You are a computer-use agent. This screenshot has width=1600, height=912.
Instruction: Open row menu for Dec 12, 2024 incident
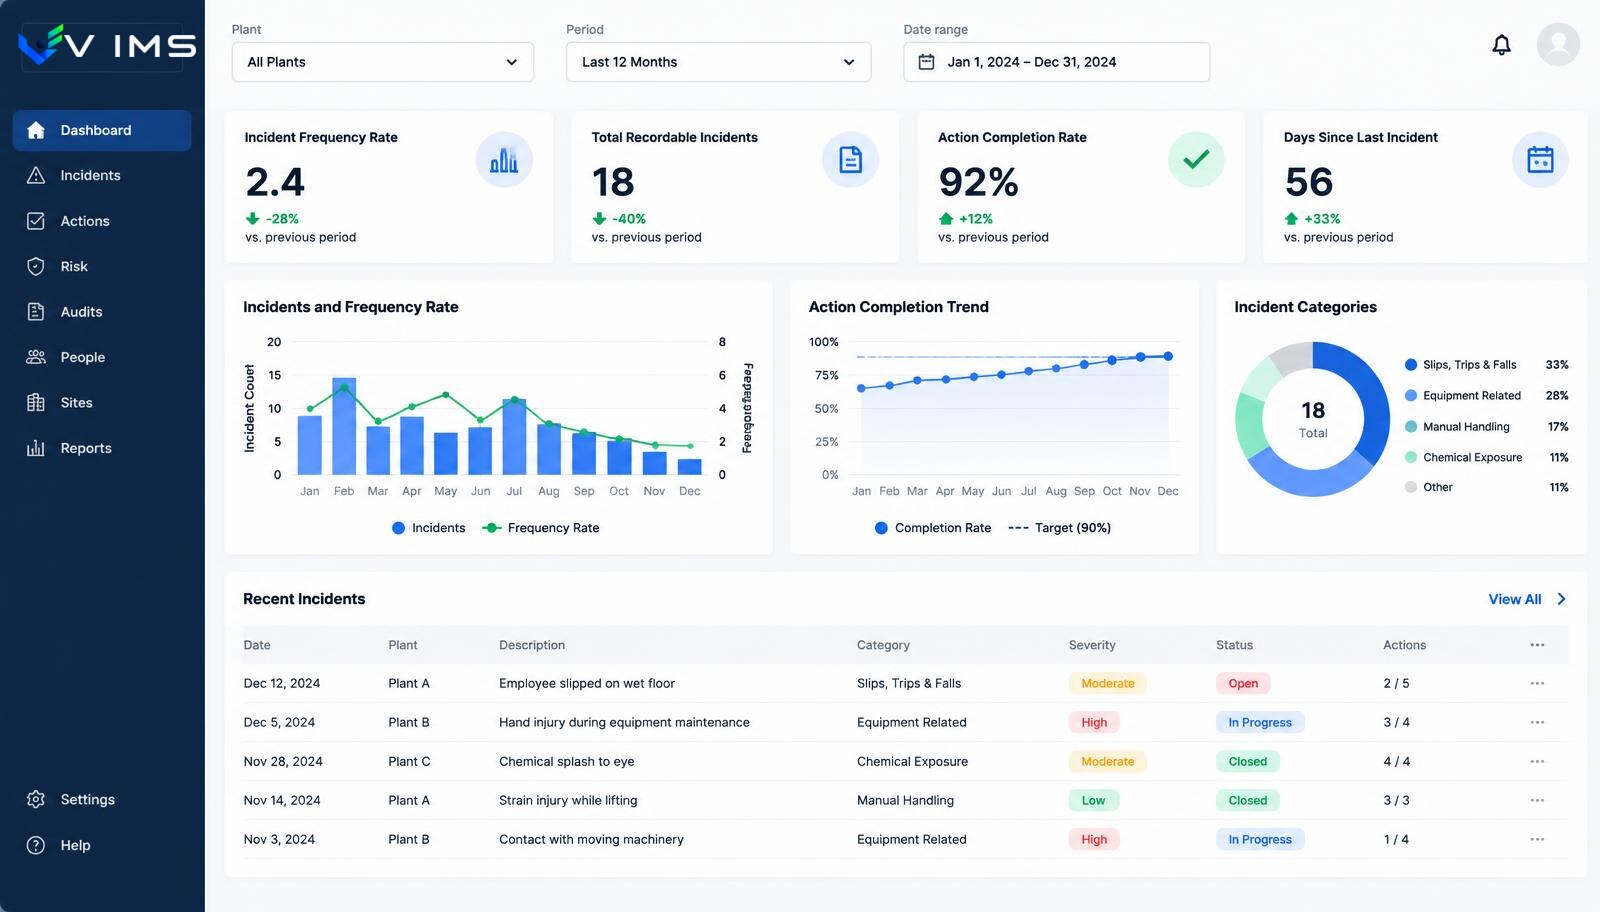(1537, 683)
